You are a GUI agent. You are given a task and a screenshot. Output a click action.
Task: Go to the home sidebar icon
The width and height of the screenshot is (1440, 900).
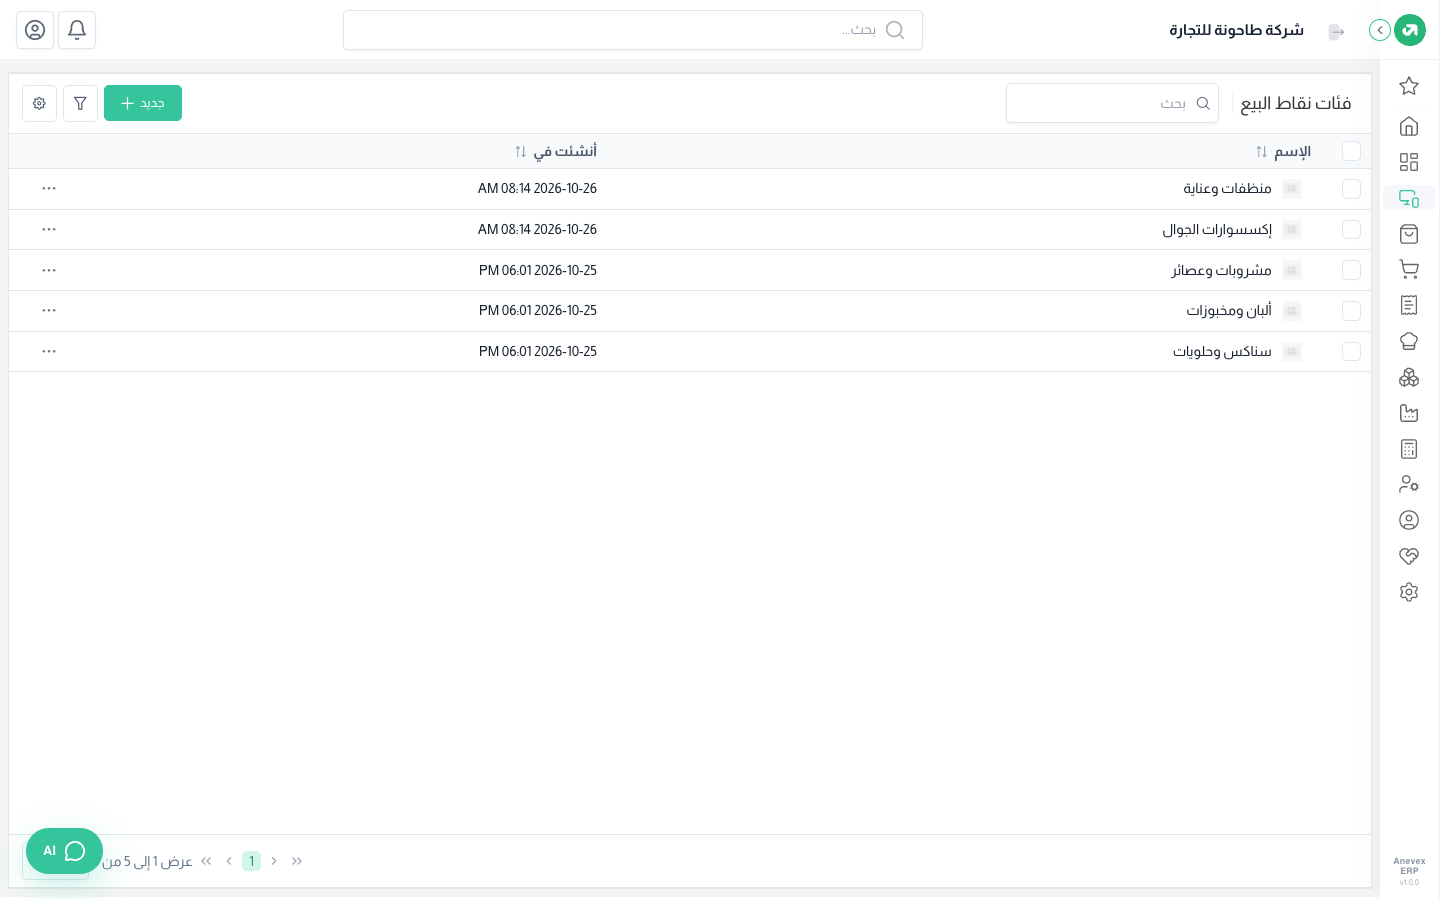click(1409, 126)
